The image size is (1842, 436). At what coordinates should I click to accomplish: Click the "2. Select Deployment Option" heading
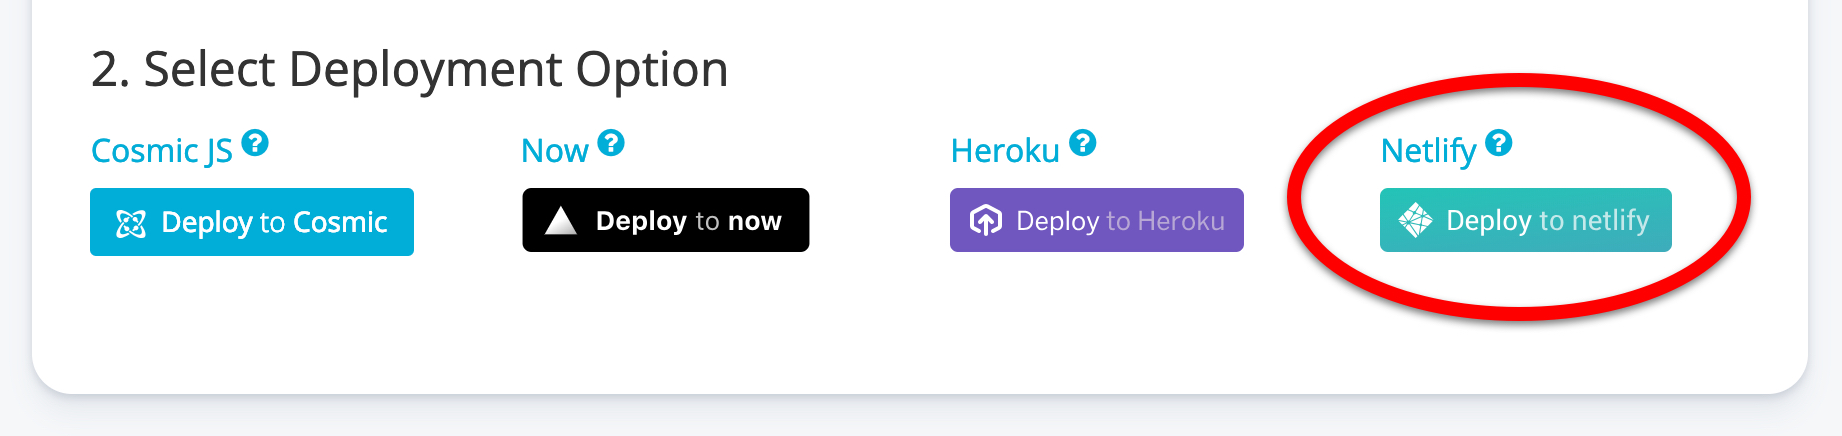410,70
